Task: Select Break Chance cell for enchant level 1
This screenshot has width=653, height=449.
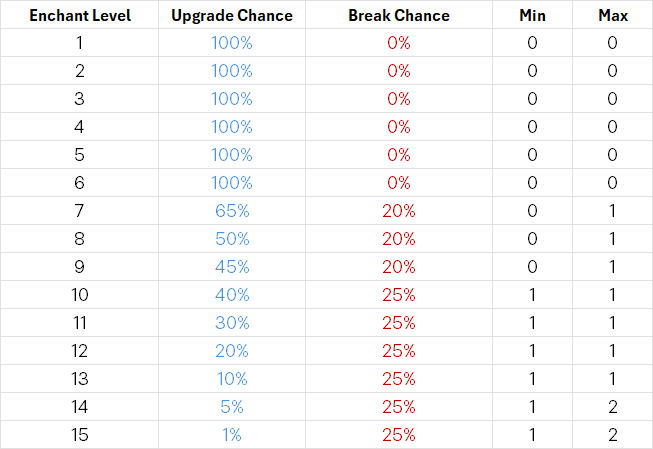Action: point(399,43)
